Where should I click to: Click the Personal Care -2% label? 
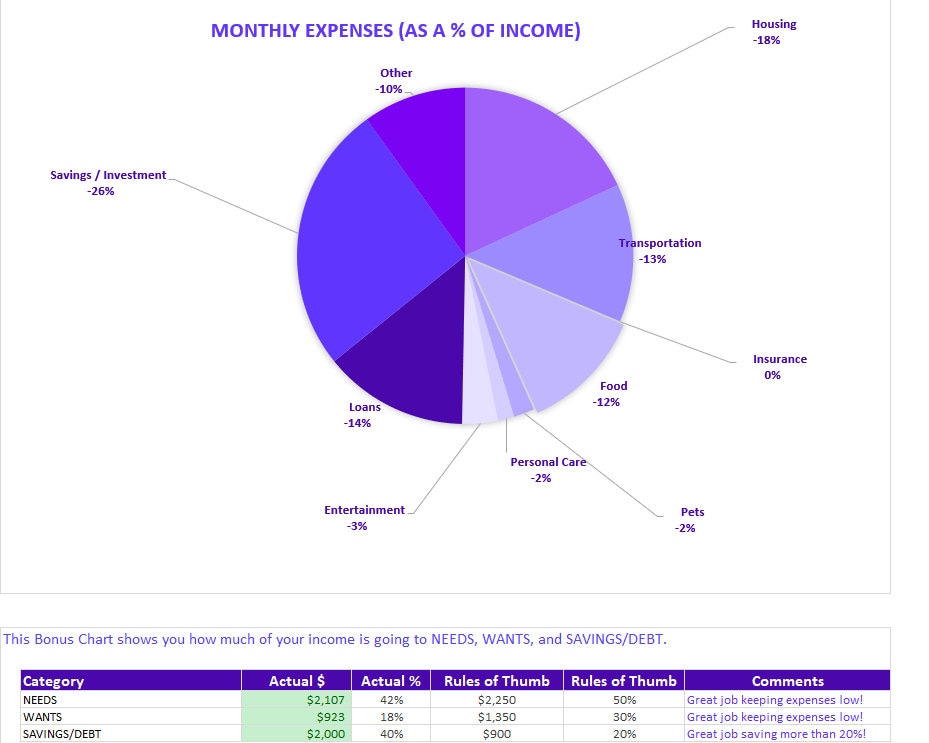[548, 469]
